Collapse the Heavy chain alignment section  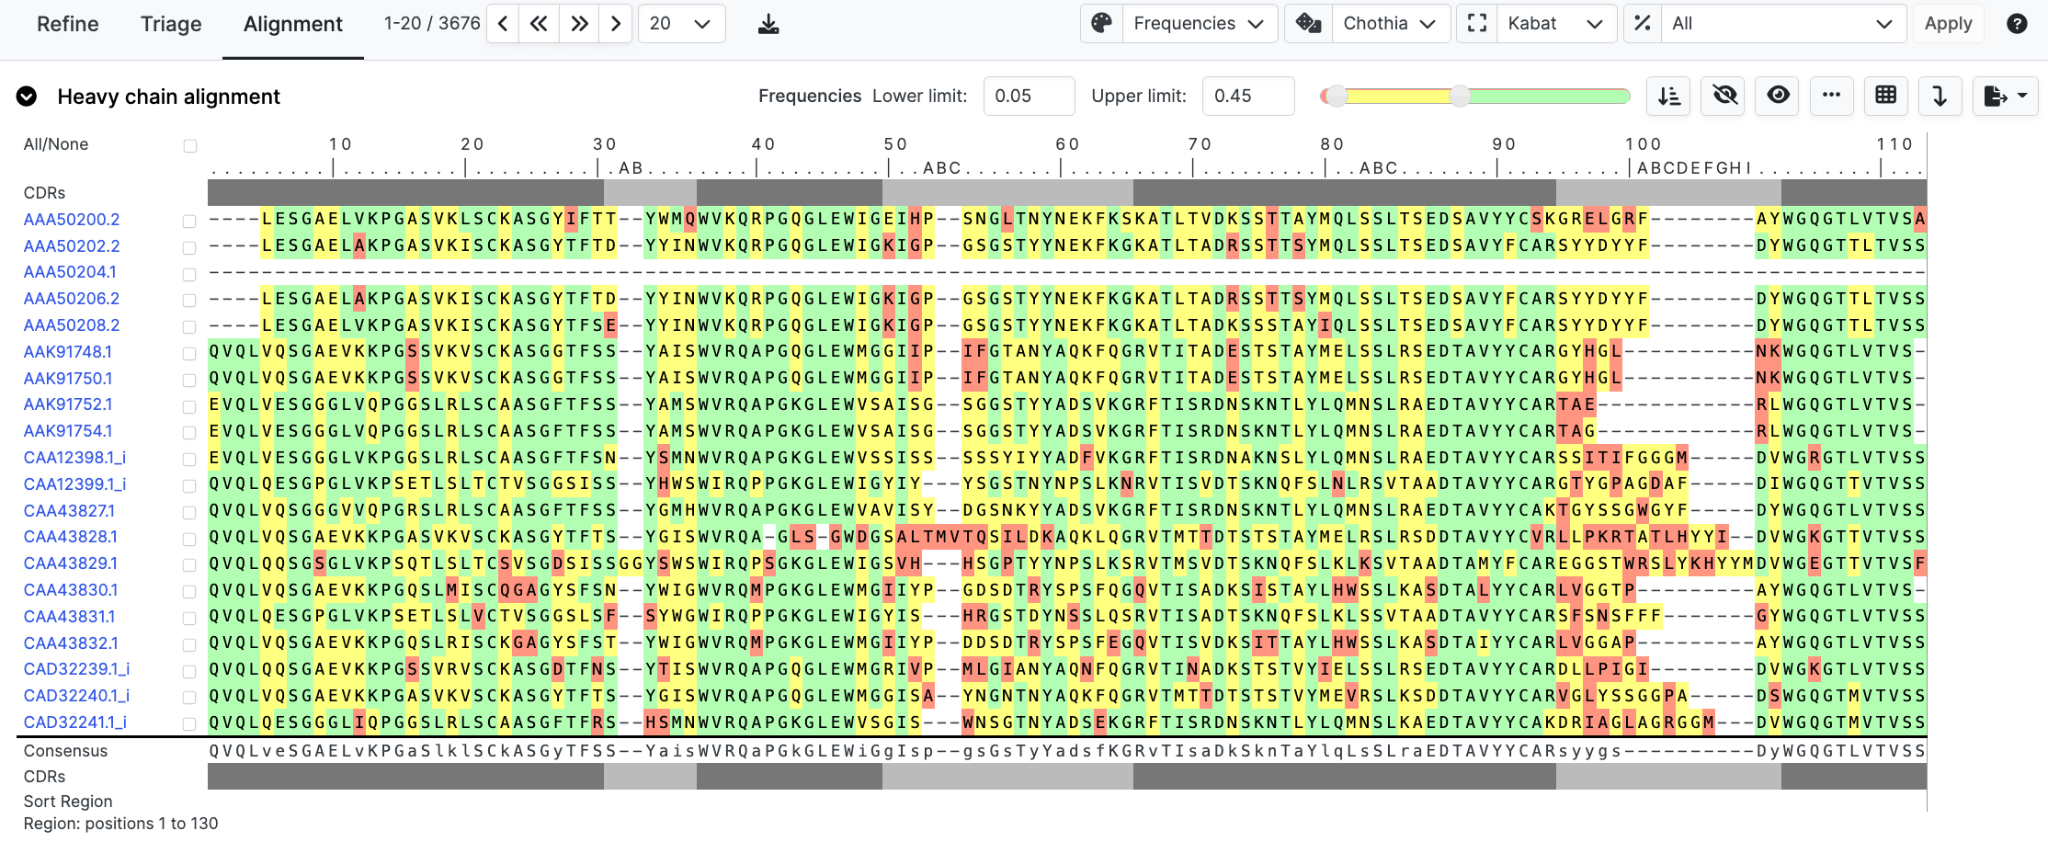pos(27,96)
